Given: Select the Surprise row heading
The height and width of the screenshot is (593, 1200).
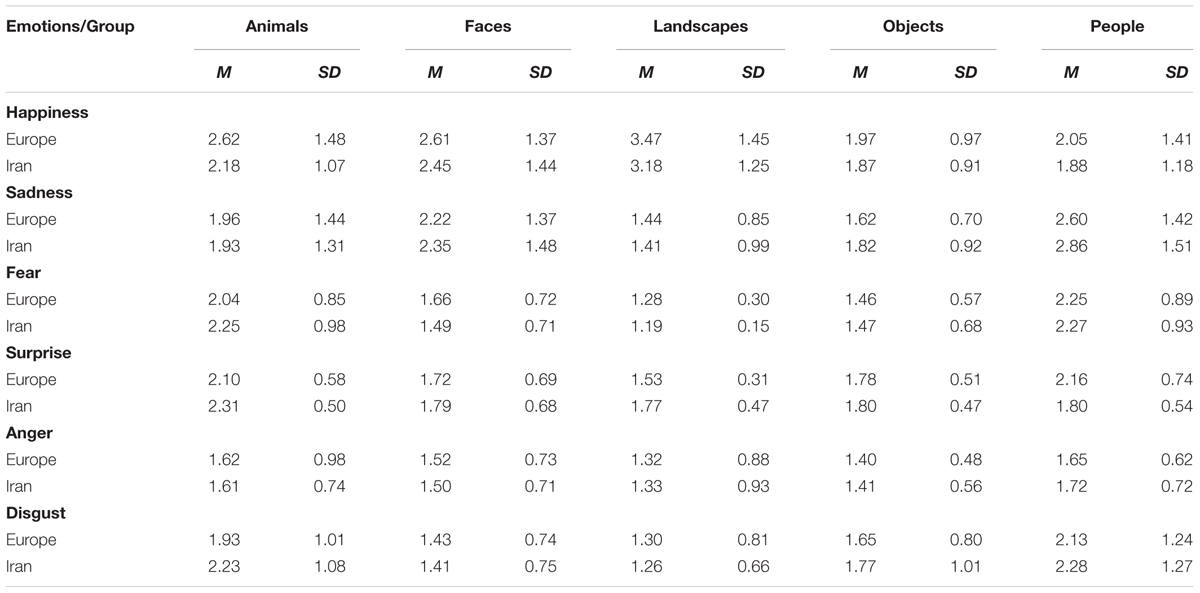Looking at the screenshot, I should tap(39, 353).
